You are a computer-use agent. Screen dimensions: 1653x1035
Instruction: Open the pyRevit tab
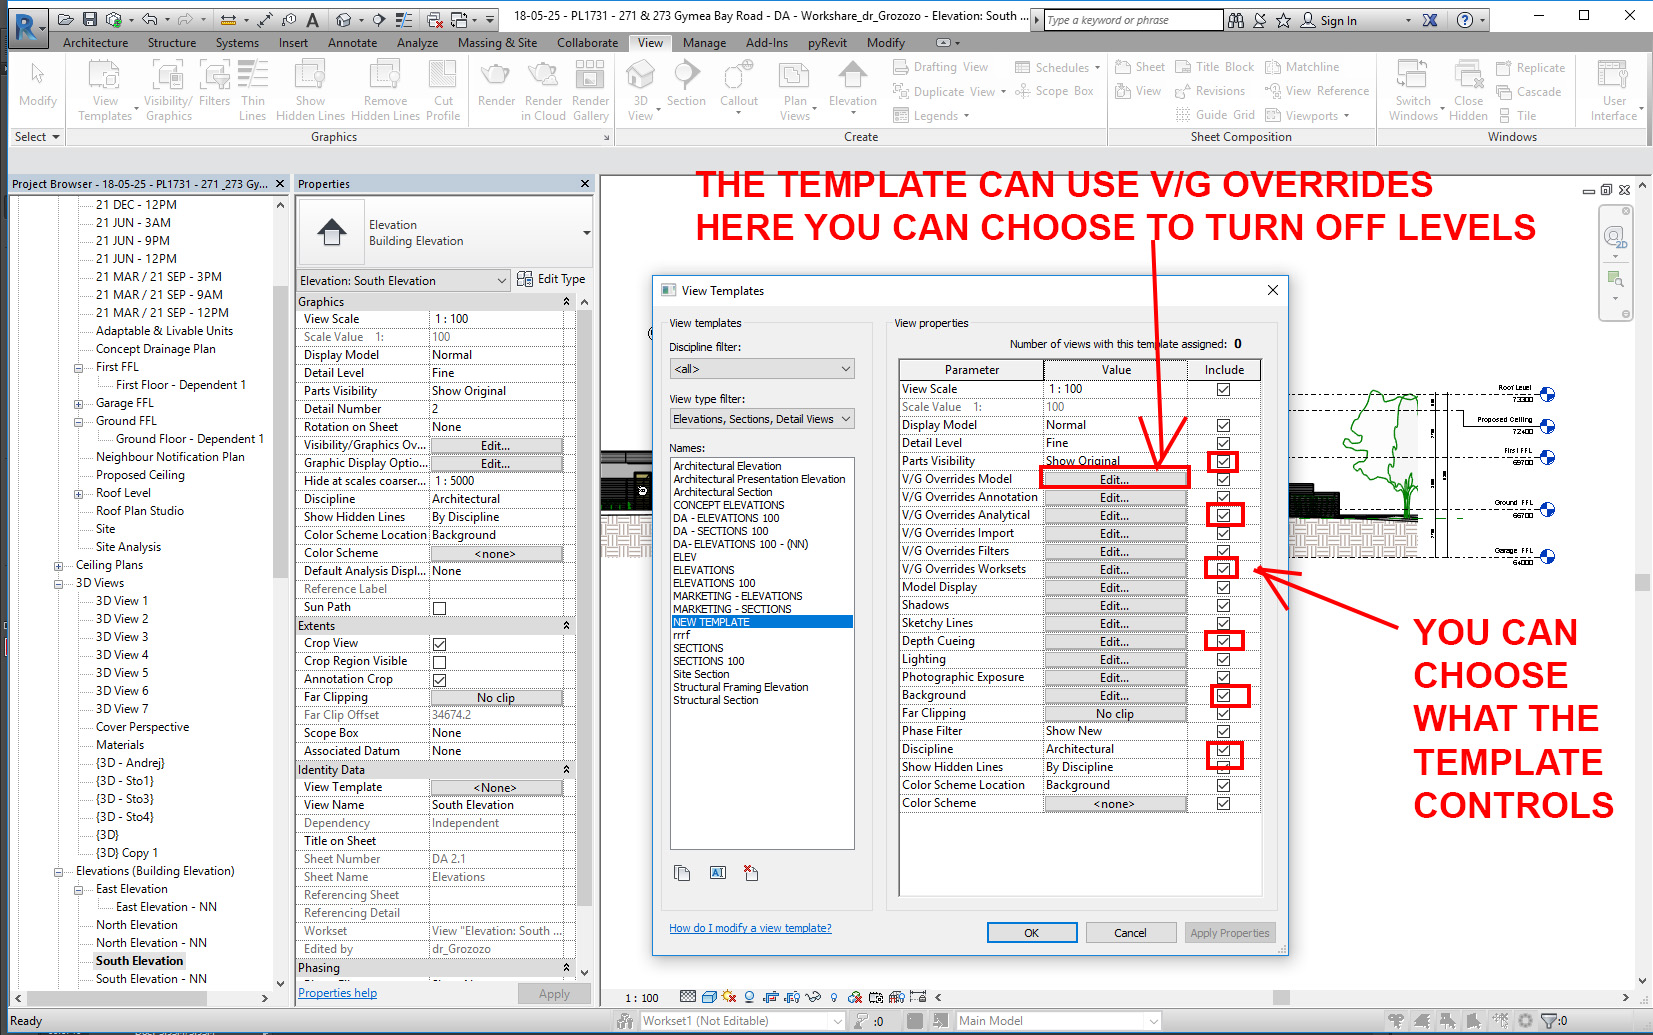click(x=828, y=42)
